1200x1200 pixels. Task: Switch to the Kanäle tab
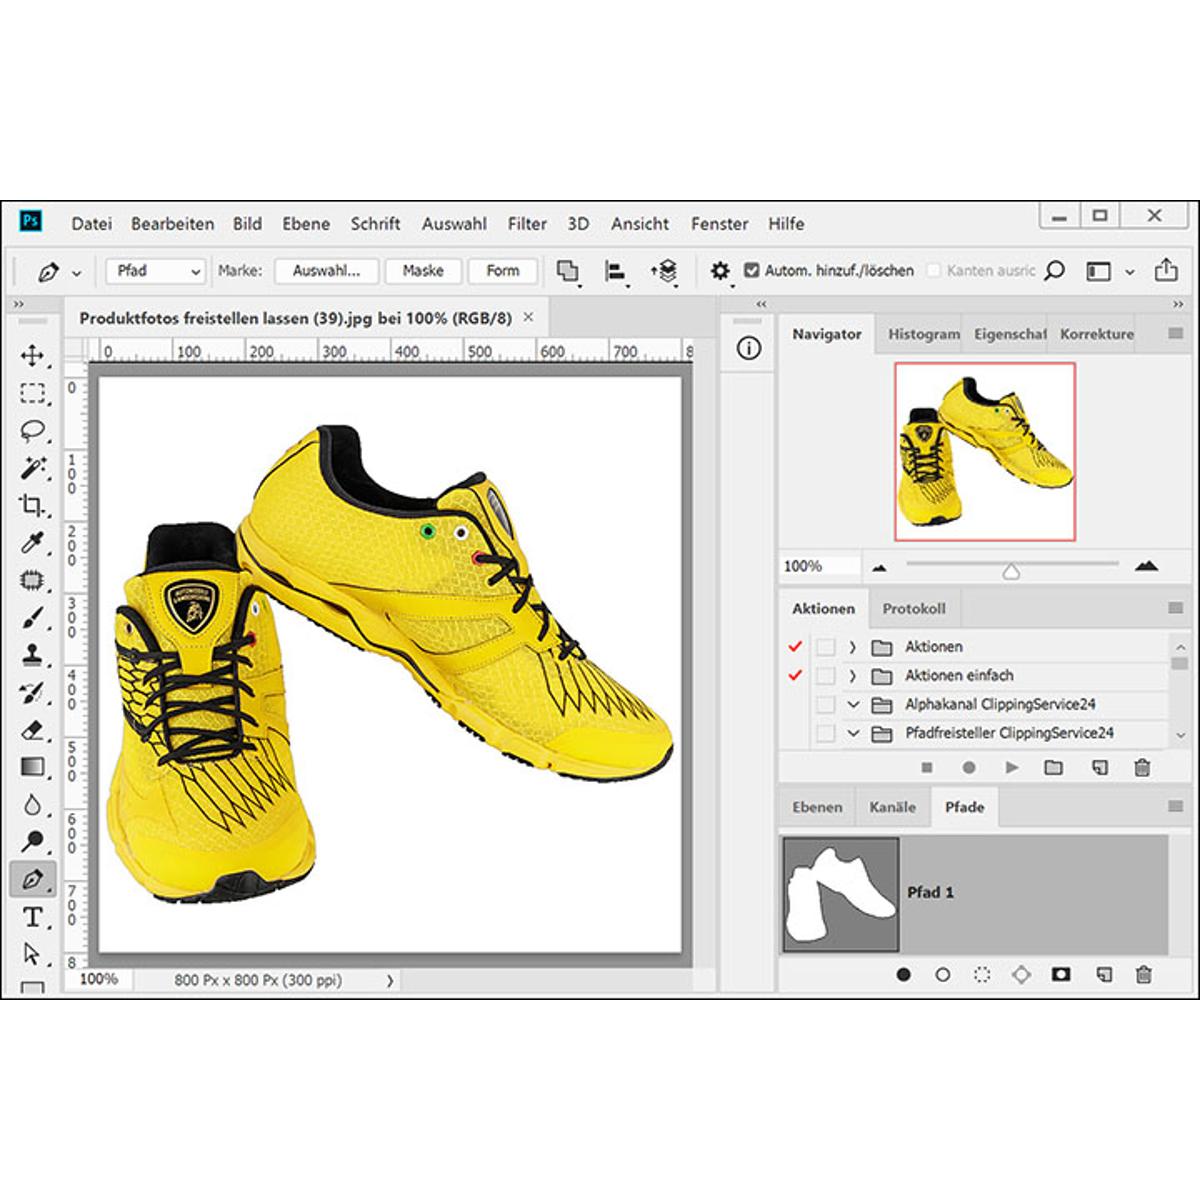(893, 807)
